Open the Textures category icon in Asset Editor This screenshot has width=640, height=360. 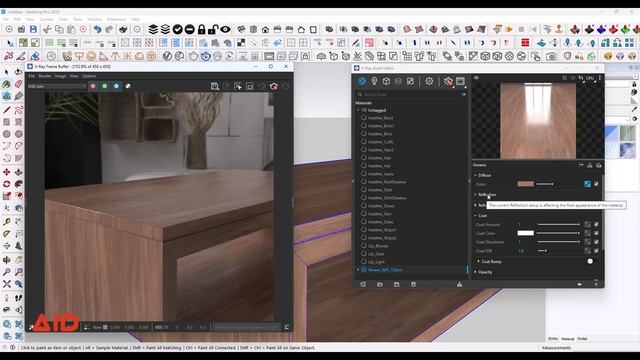(410, 81)
